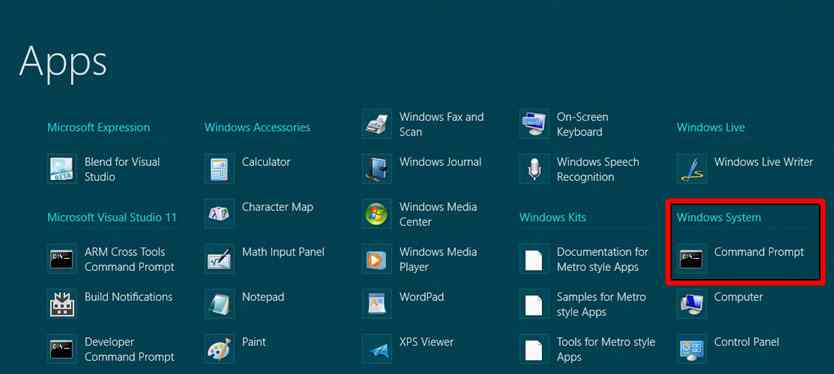Open the Windows Journal icon
This screenshot has width=834, height=374.
click(x=377, y=169)
